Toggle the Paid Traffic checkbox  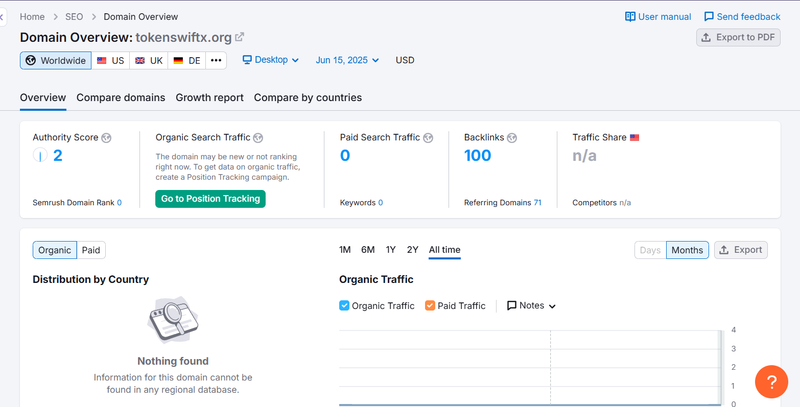430,306
